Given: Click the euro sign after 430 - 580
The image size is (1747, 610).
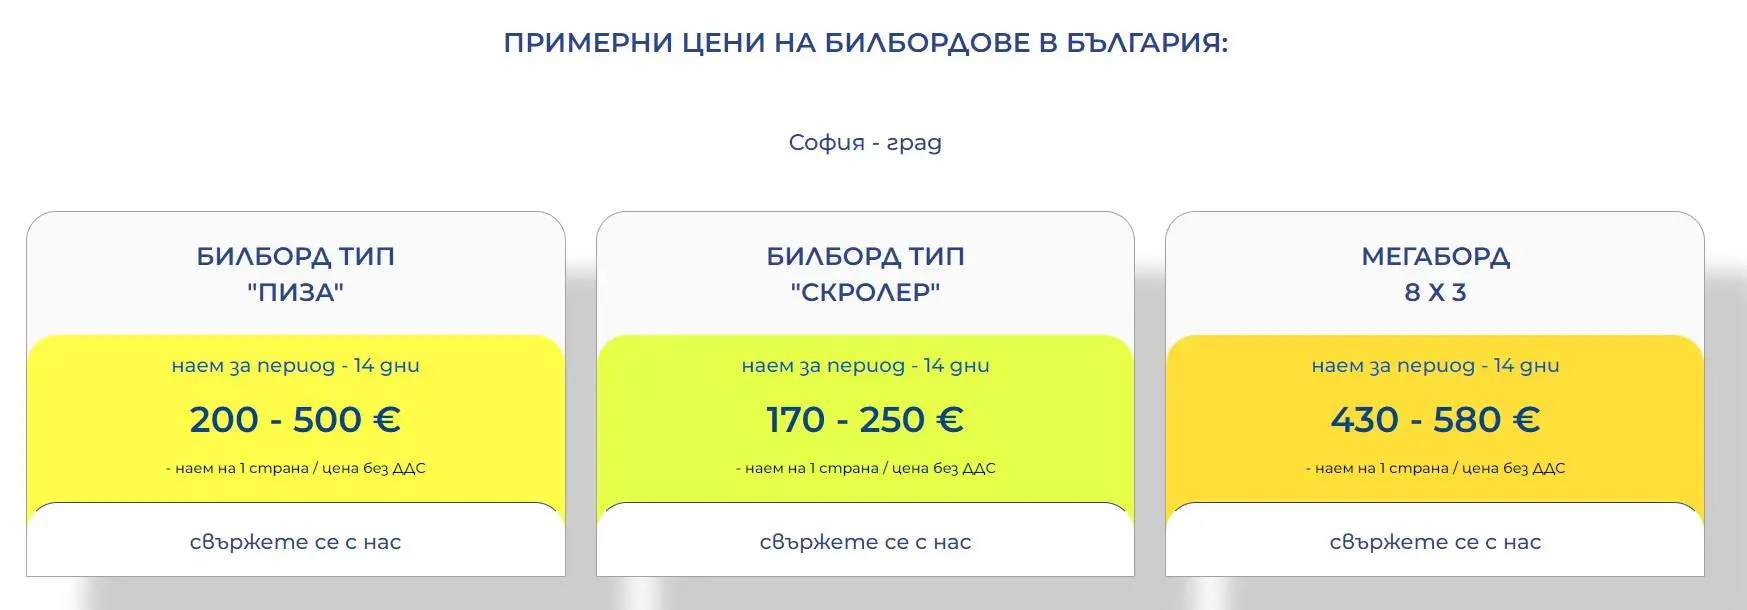Looking at the screenshot, I should pyautogui.click(x=1525, y=420).
